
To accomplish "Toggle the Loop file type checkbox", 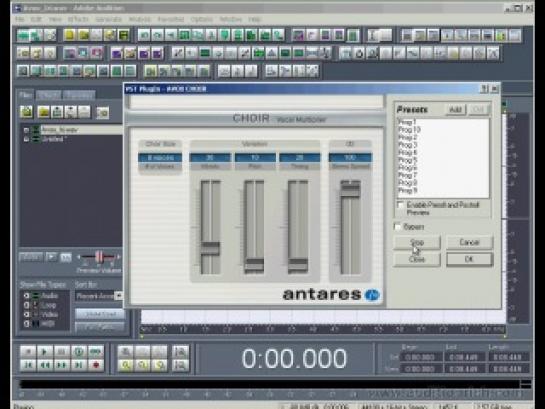I will click(x=27, y=305).
